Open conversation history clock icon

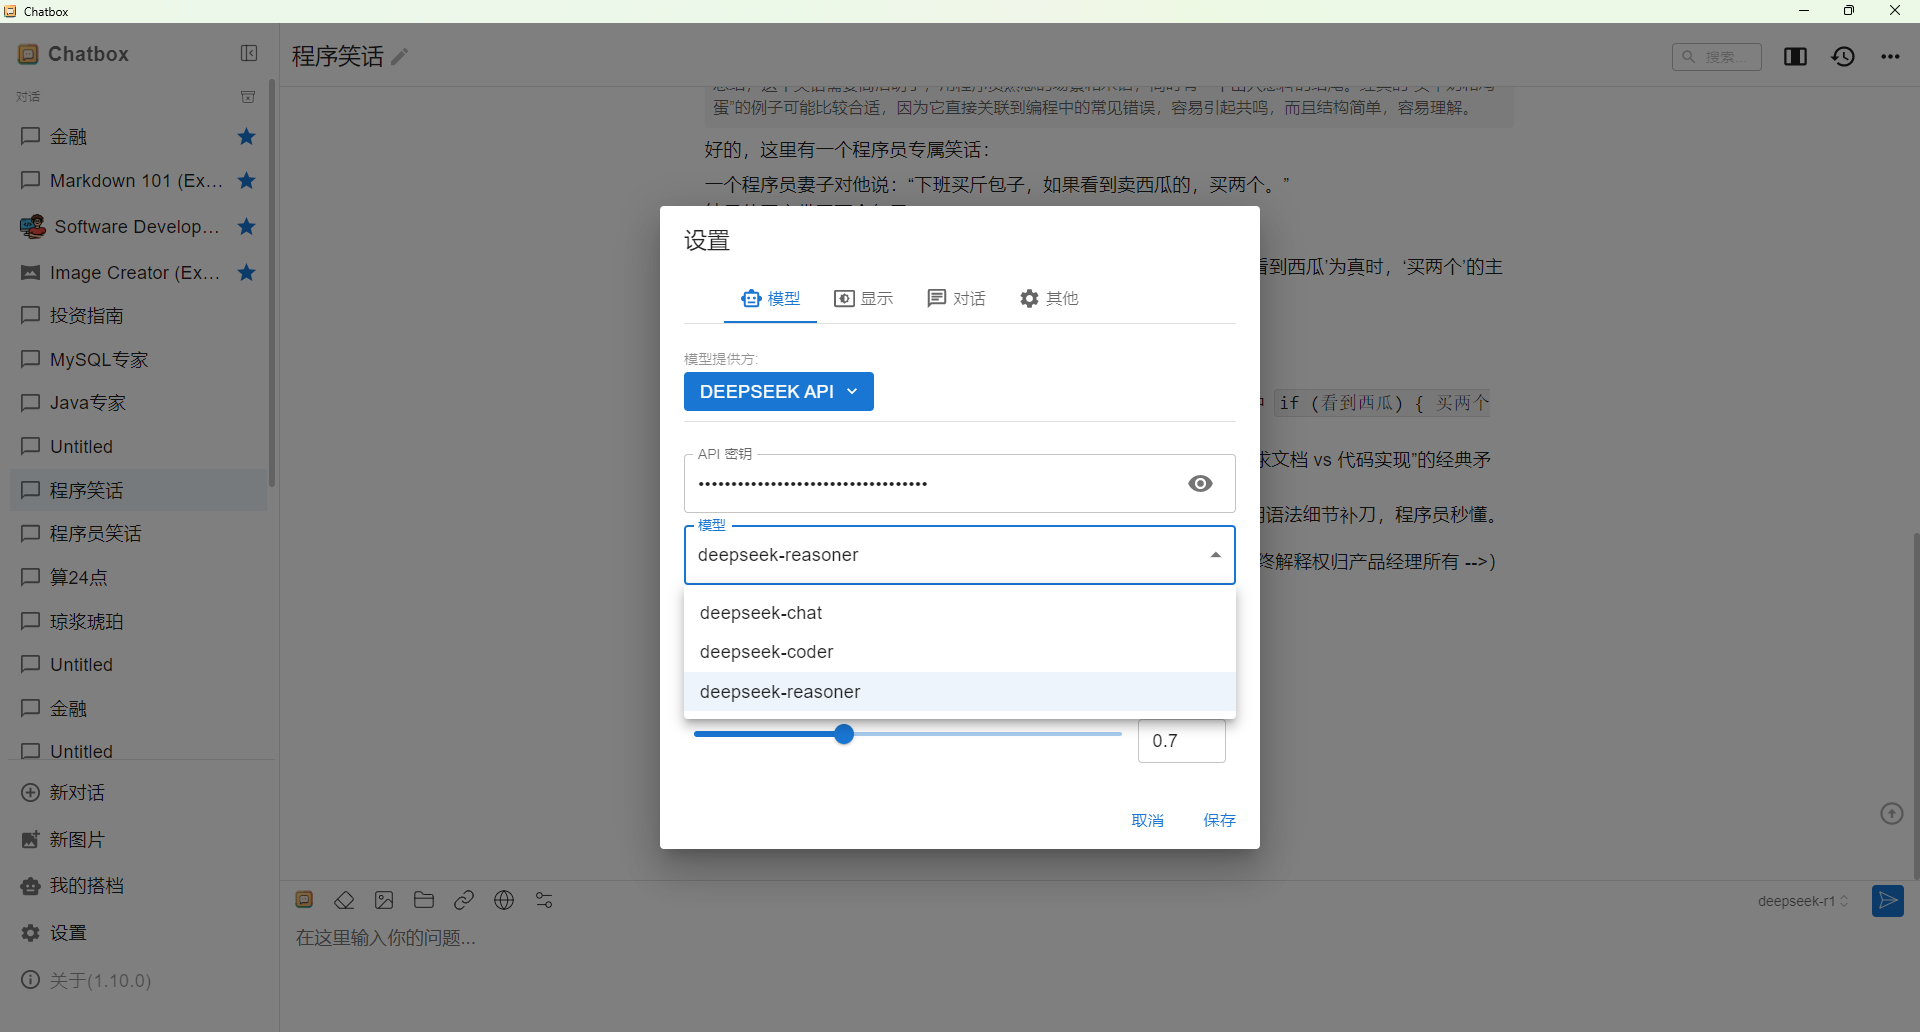1843,57
